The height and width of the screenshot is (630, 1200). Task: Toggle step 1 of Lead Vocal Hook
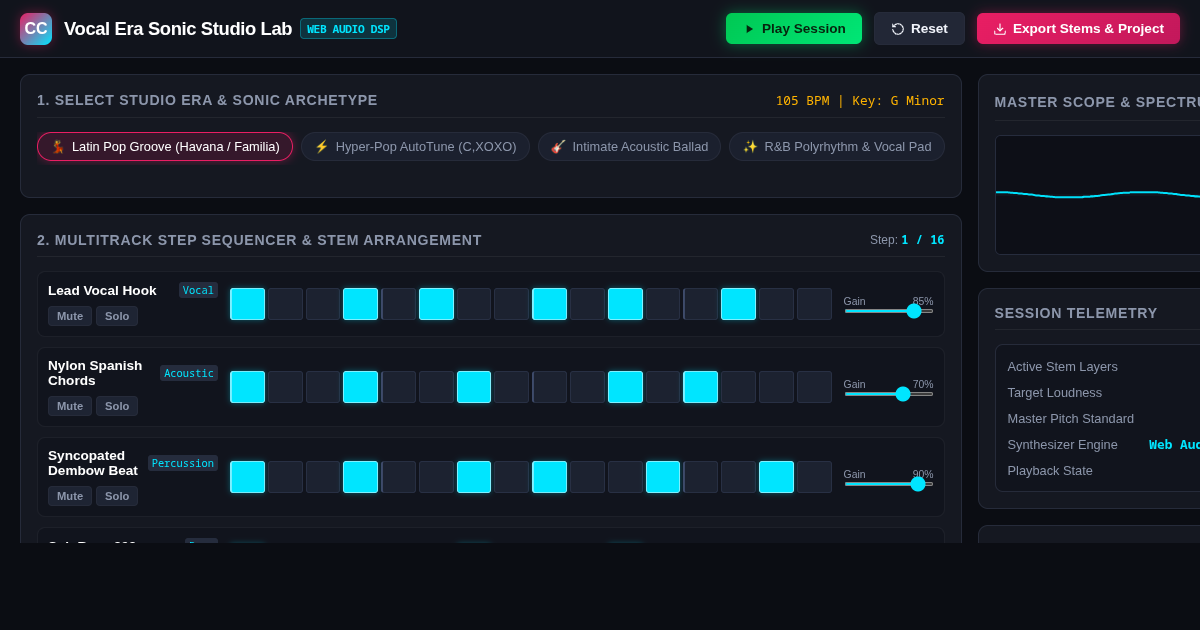tap(248, 304)
